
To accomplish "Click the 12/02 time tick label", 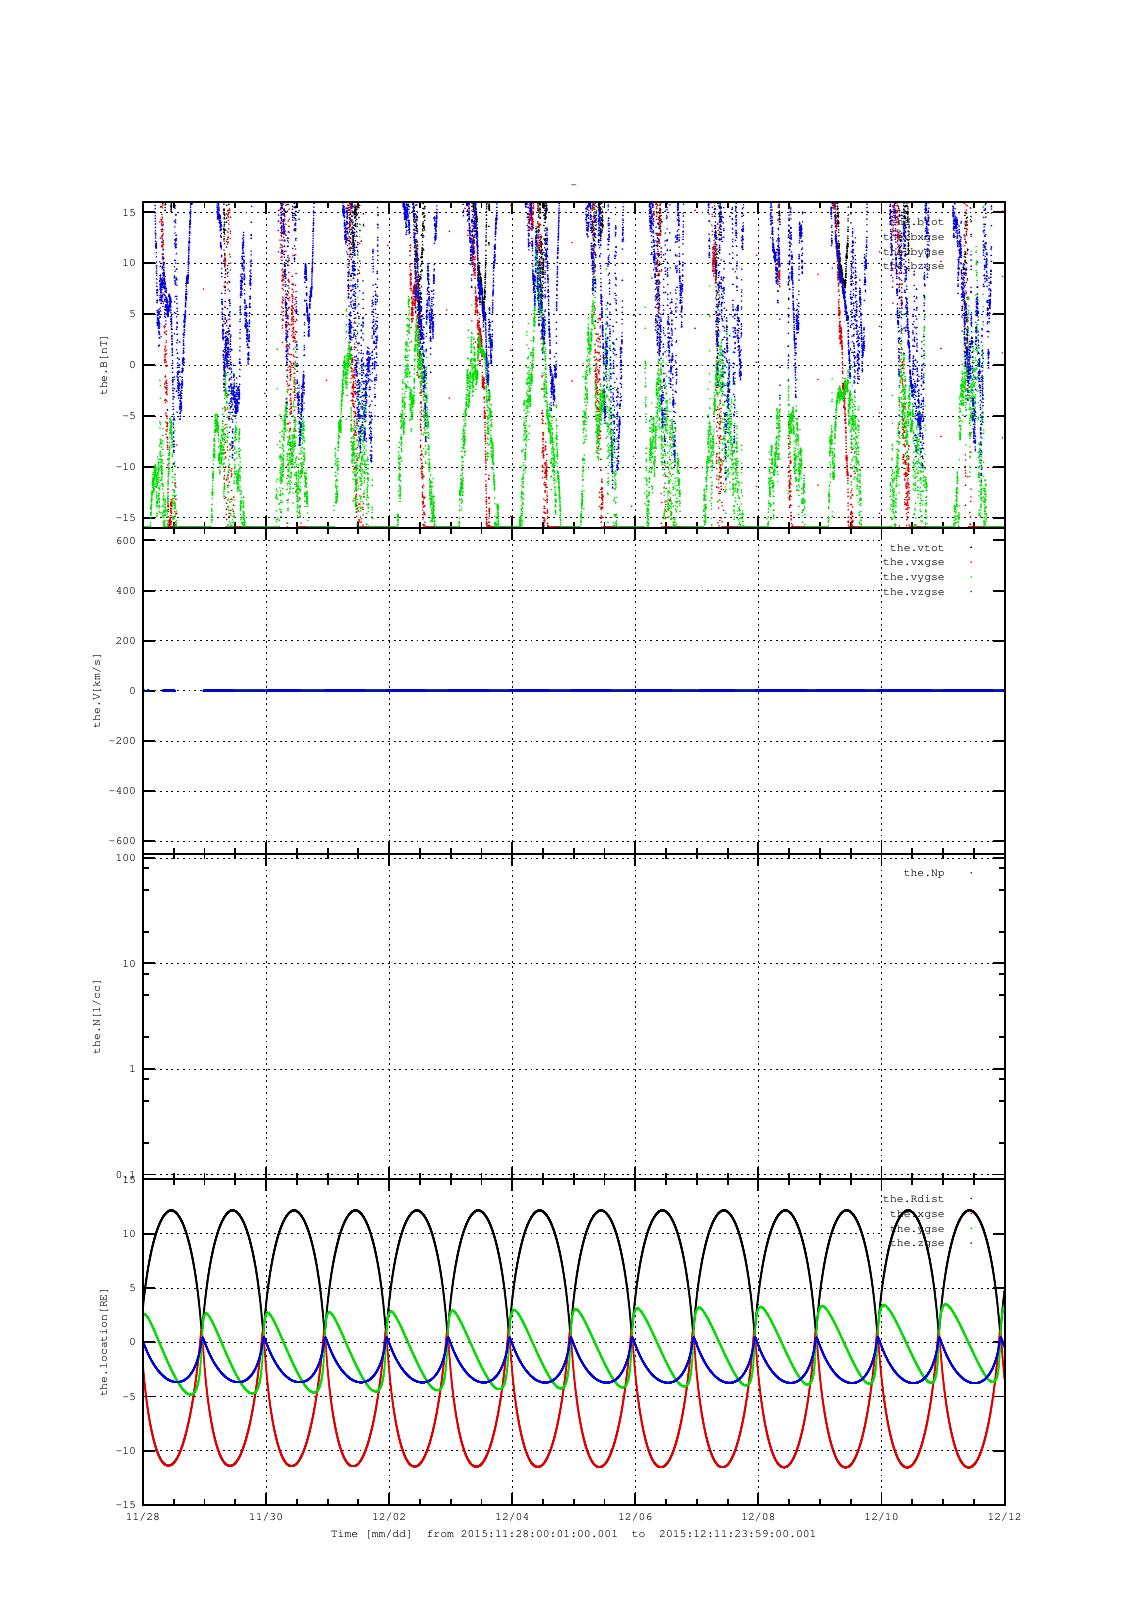I will click(x=389, y=1516).
